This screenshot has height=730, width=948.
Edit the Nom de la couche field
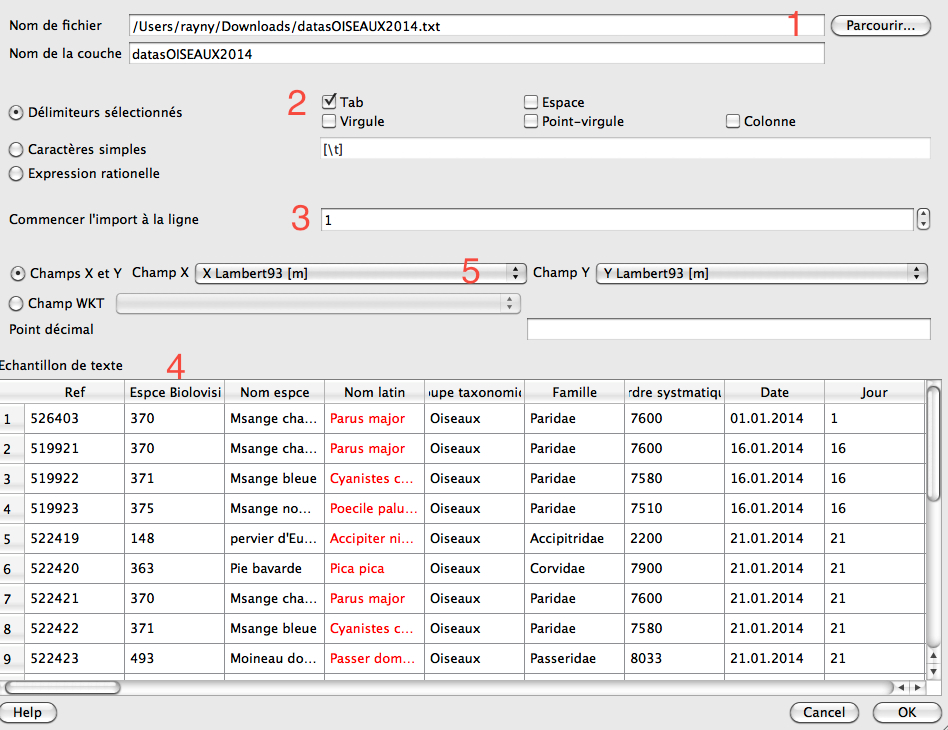click(x=476, y=54)
